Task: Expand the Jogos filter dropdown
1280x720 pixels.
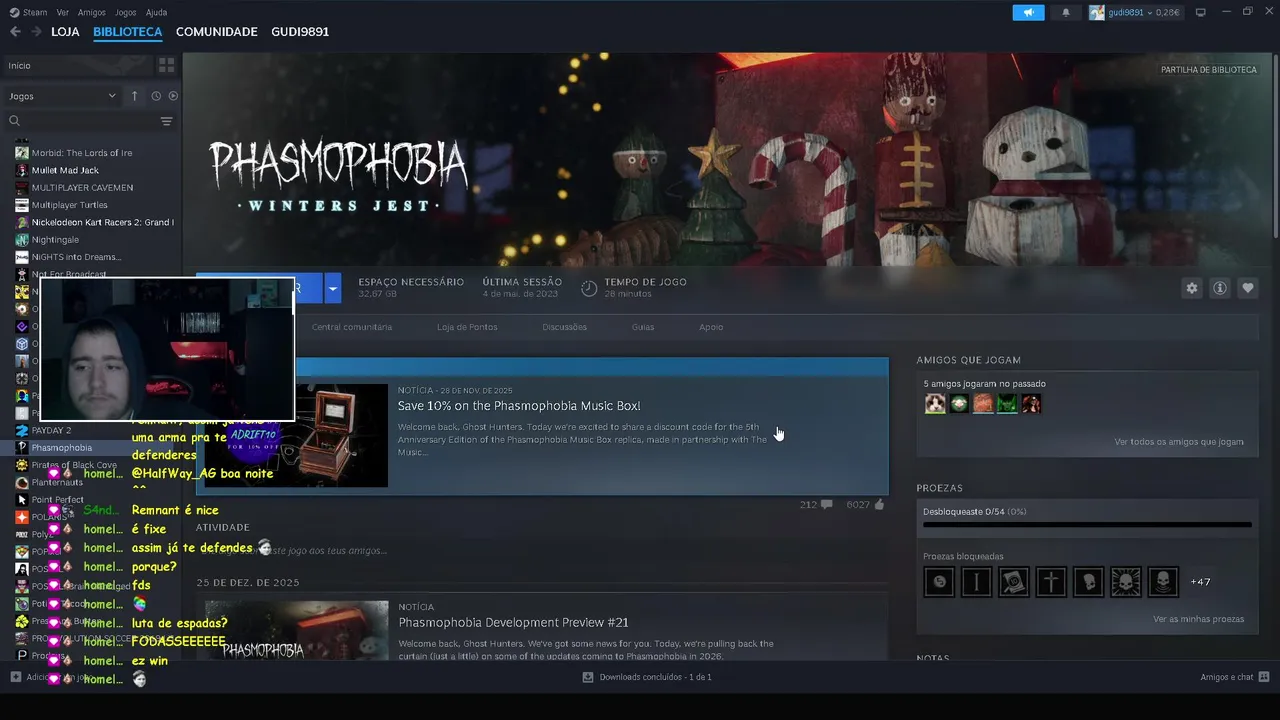Action: click(62, 96)
